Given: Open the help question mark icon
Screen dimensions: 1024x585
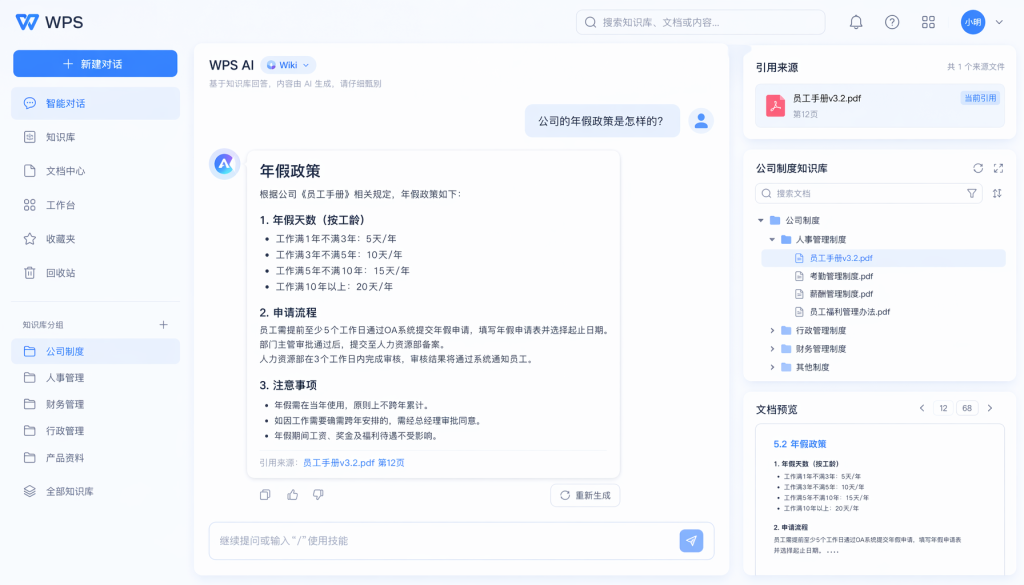Looking at the screenshot, I should point(891,22).
